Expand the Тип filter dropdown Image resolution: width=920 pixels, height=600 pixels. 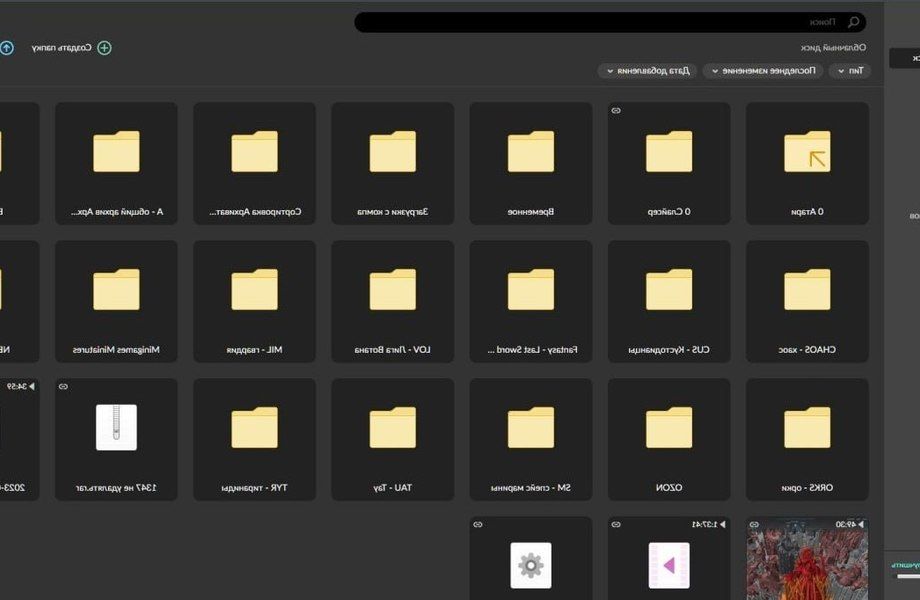click(850, 70)
